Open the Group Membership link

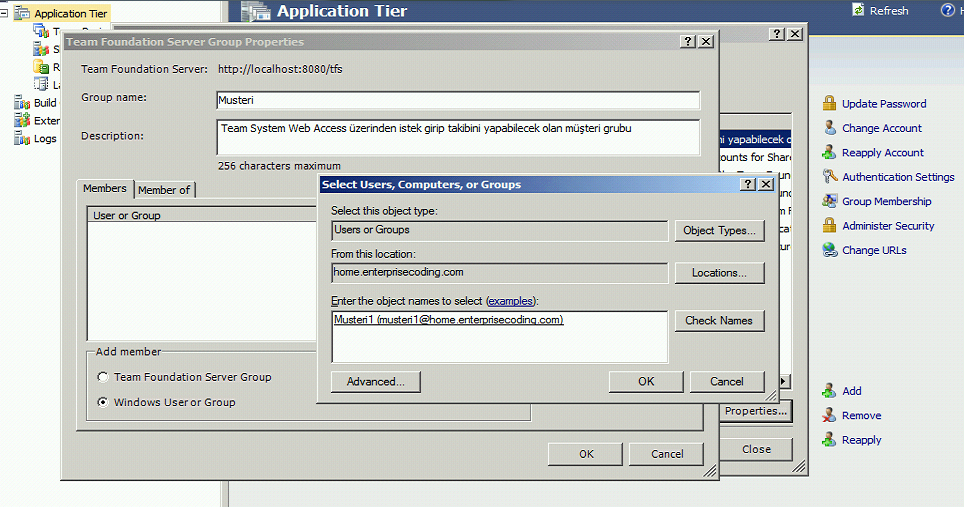[887, 201]
